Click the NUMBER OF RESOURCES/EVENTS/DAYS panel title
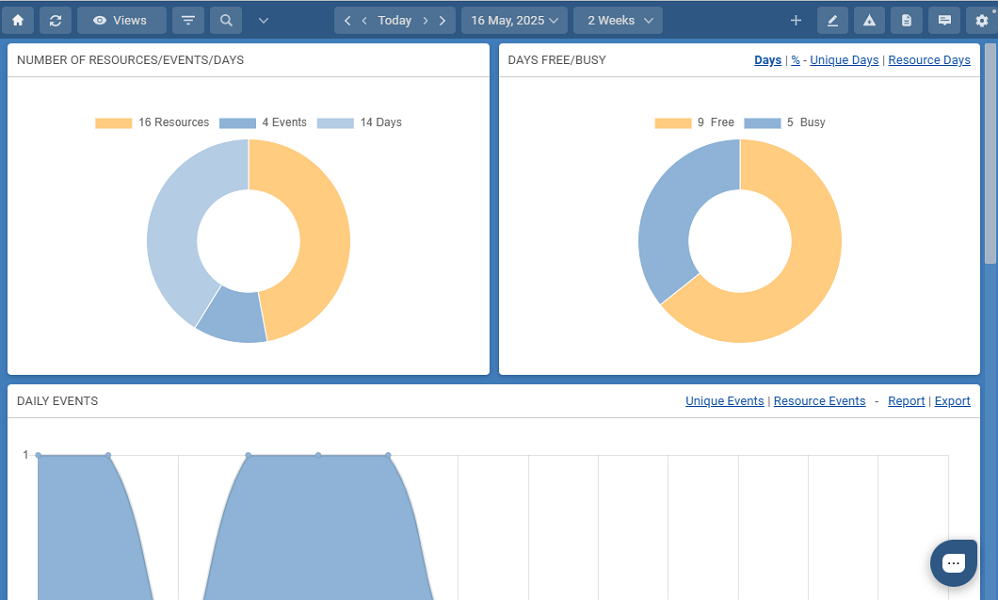Screen dimensions: 998x600 [130, 60]
